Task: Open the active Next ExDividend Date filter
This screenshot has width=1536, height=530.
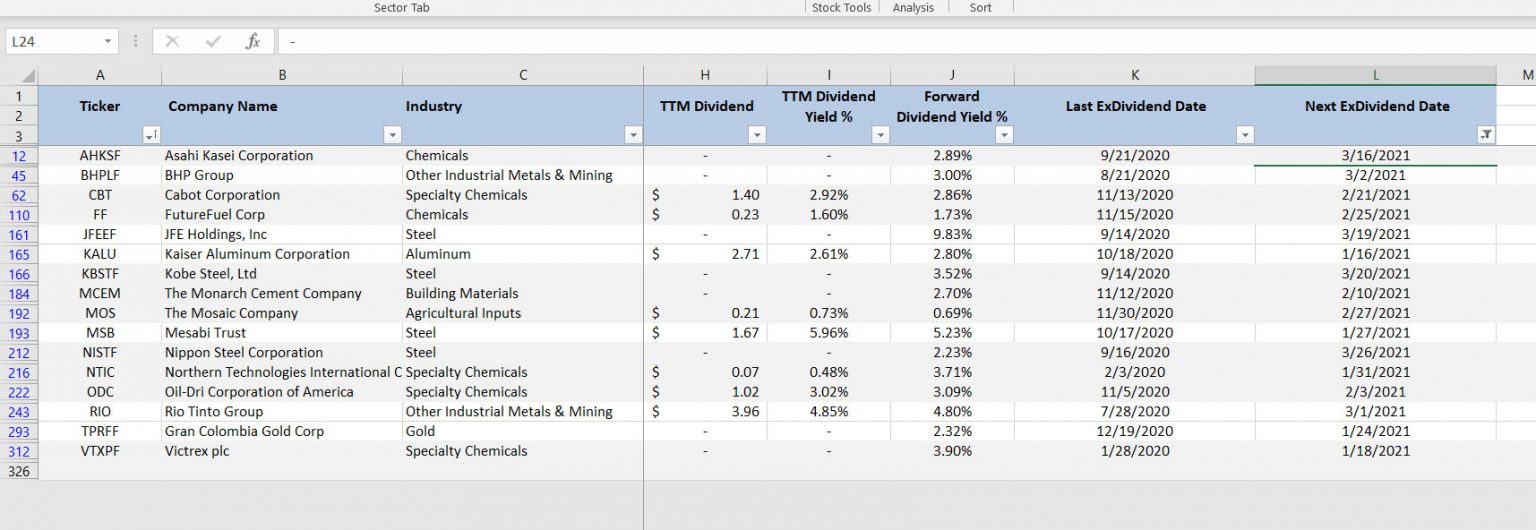Action: point(1486,135)
